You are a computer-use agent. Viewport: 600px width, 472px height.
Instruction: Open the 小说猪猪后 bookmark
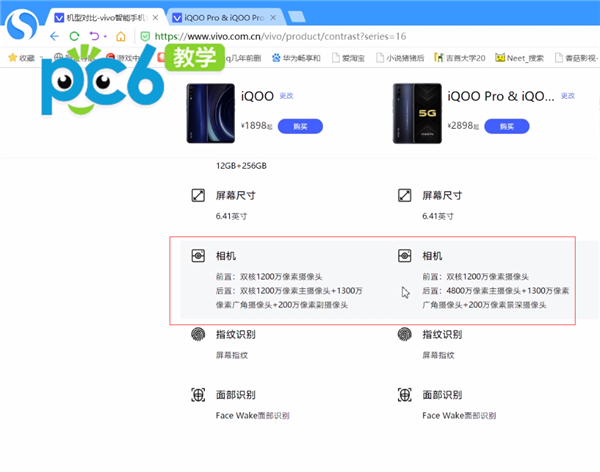coord(400,58)
